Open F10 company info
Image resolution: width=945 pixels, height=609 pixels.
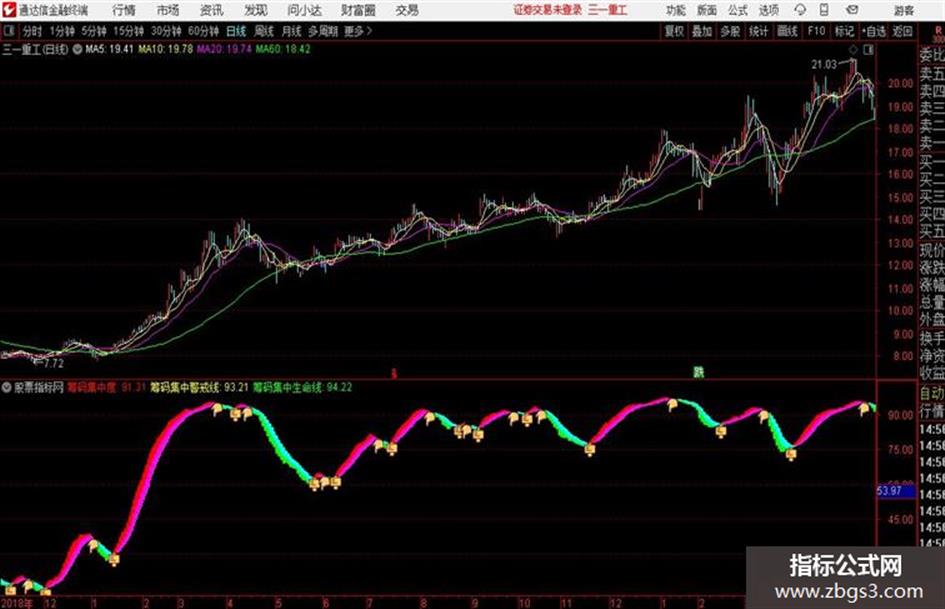coord(817,31)
